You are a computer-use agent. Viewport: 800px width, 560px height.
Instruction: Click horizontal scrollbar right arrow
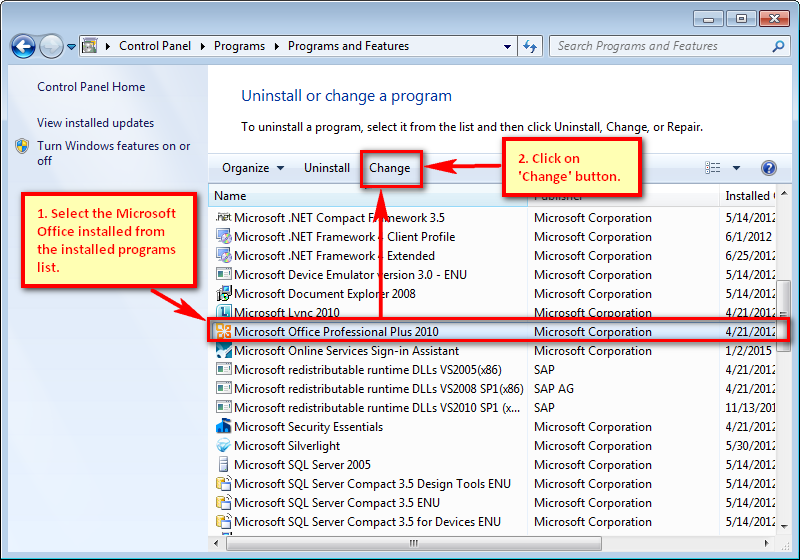767,543
